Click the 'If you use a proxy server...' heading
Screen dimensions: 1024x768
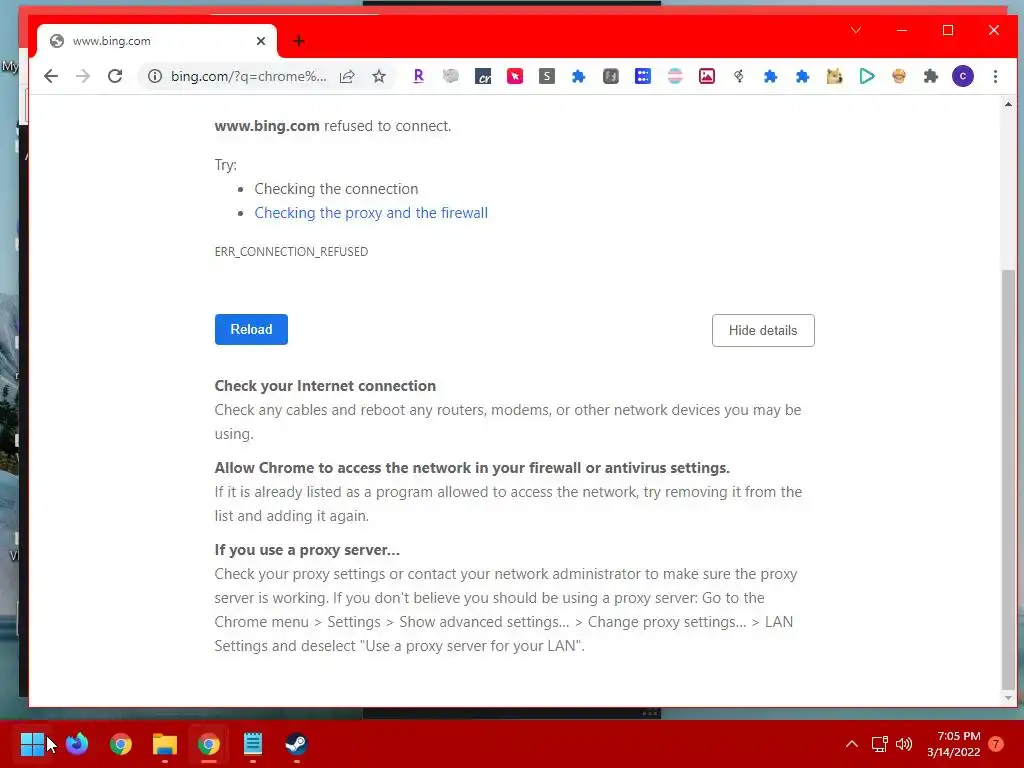coord(307,550)
